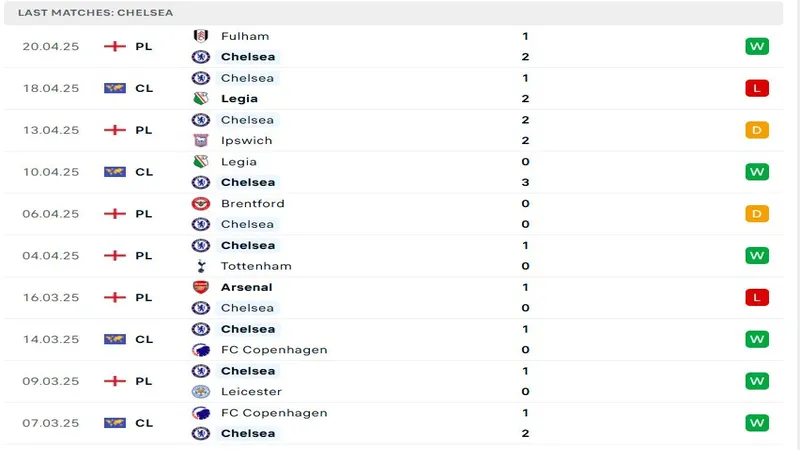
Task: Click the Ipswich club crest icon
Action: tap(201, 140)
